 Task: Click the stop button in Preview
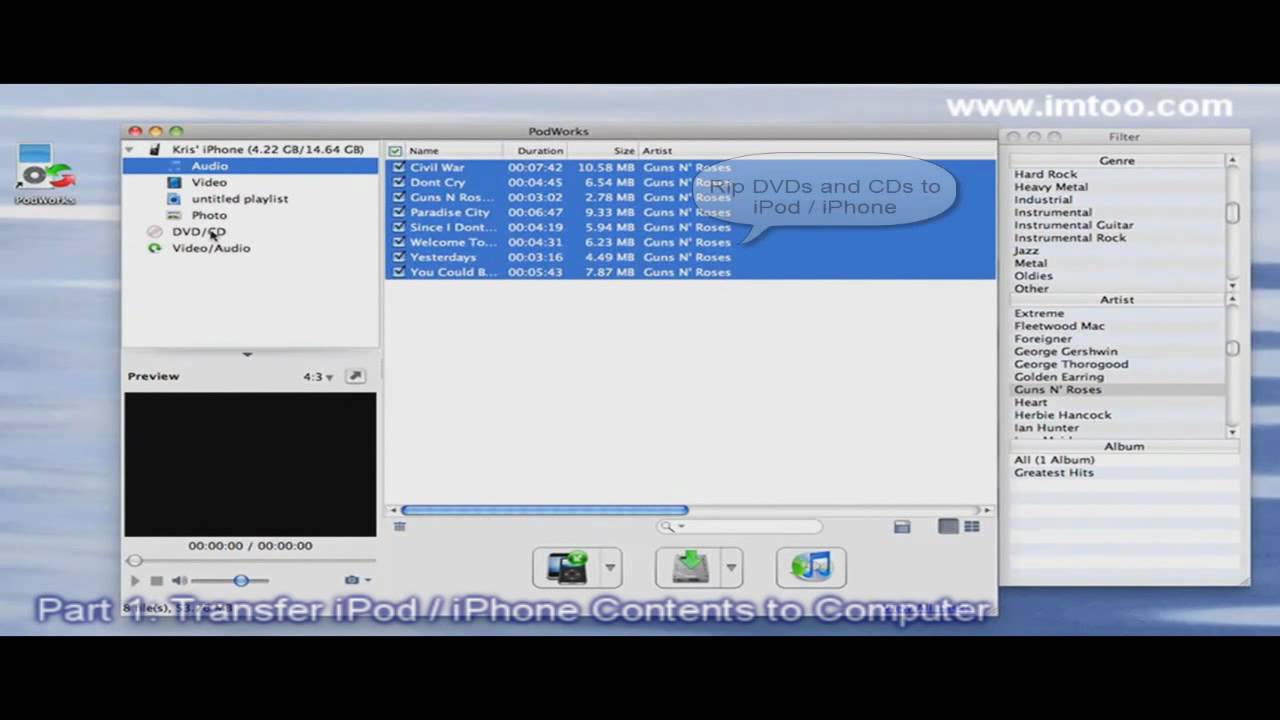point(157,580)
